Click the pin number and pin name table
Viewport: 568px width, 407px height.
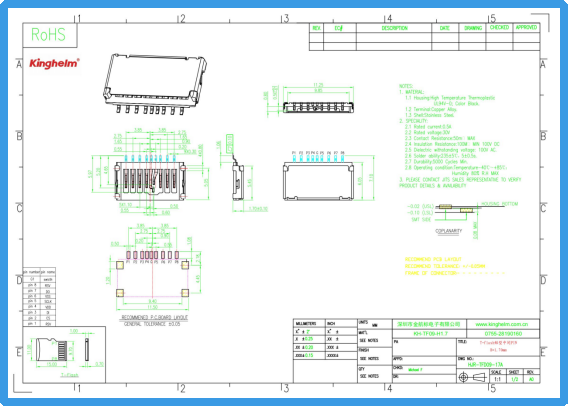coord(39,297)
